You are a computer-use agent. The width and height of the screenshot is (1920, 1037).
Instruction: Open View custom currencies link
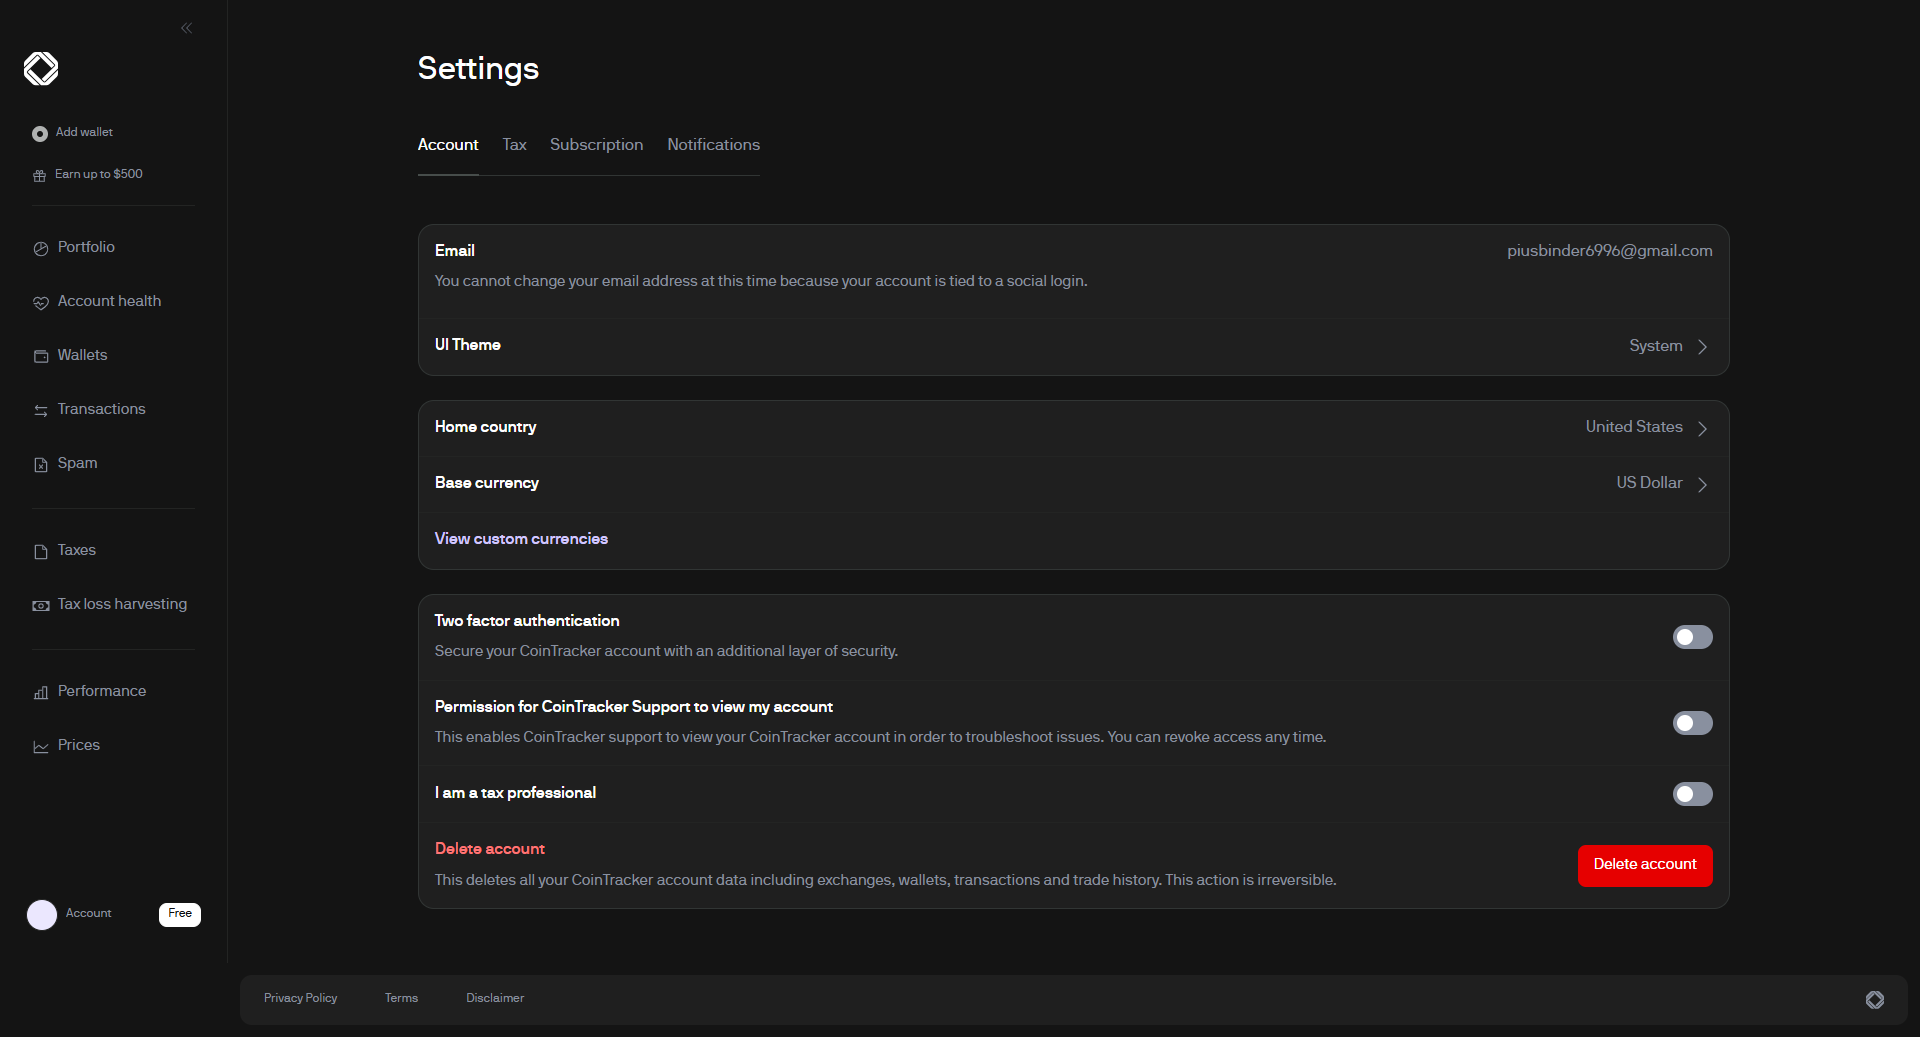click(521, 539)
